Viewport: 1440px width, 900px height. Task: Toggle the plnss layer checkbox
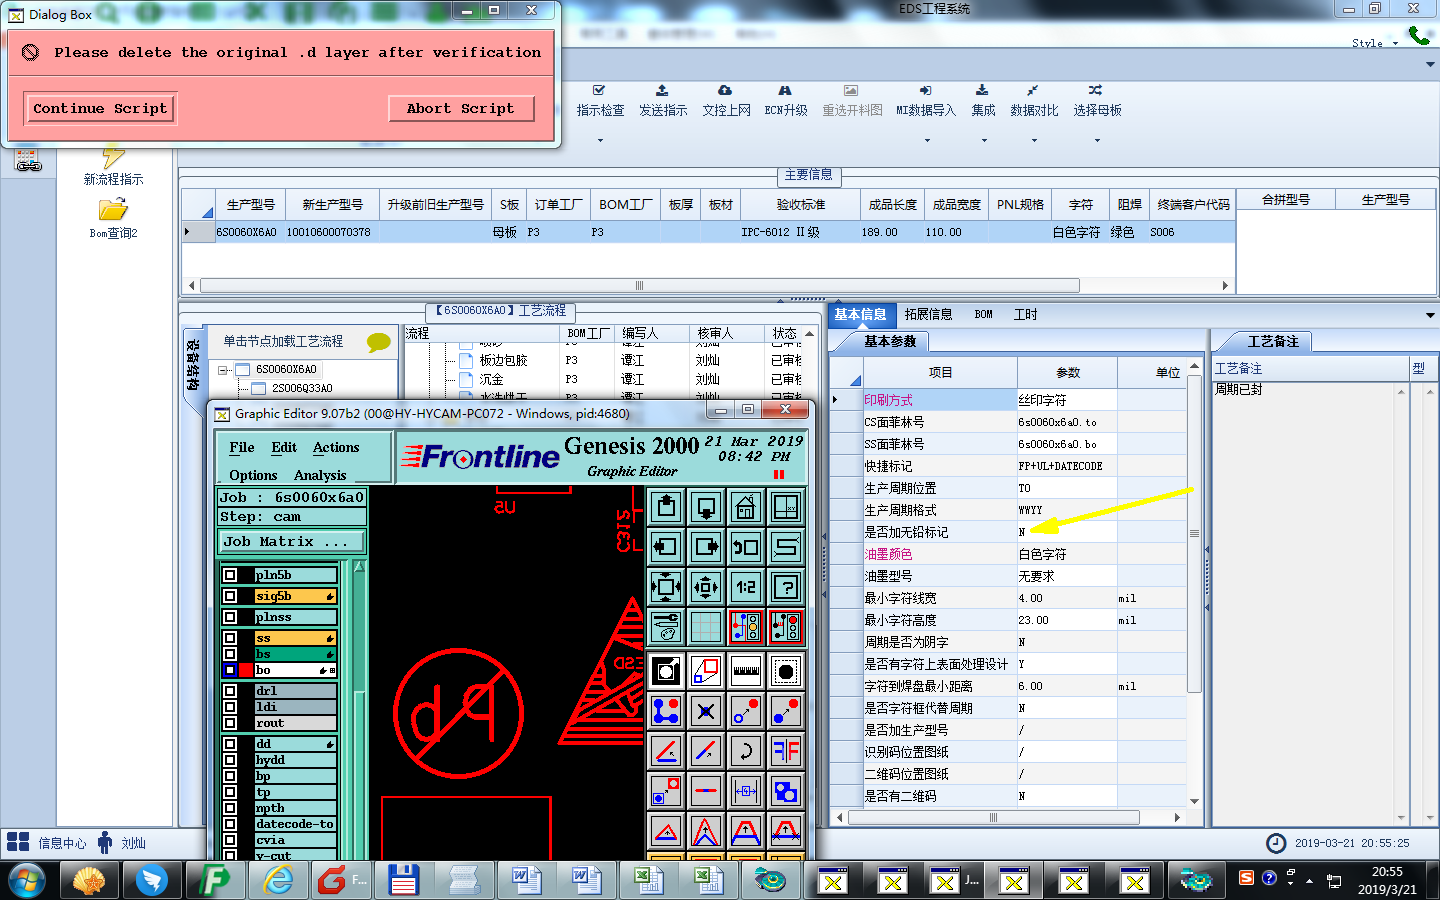(x=230, y=617)
